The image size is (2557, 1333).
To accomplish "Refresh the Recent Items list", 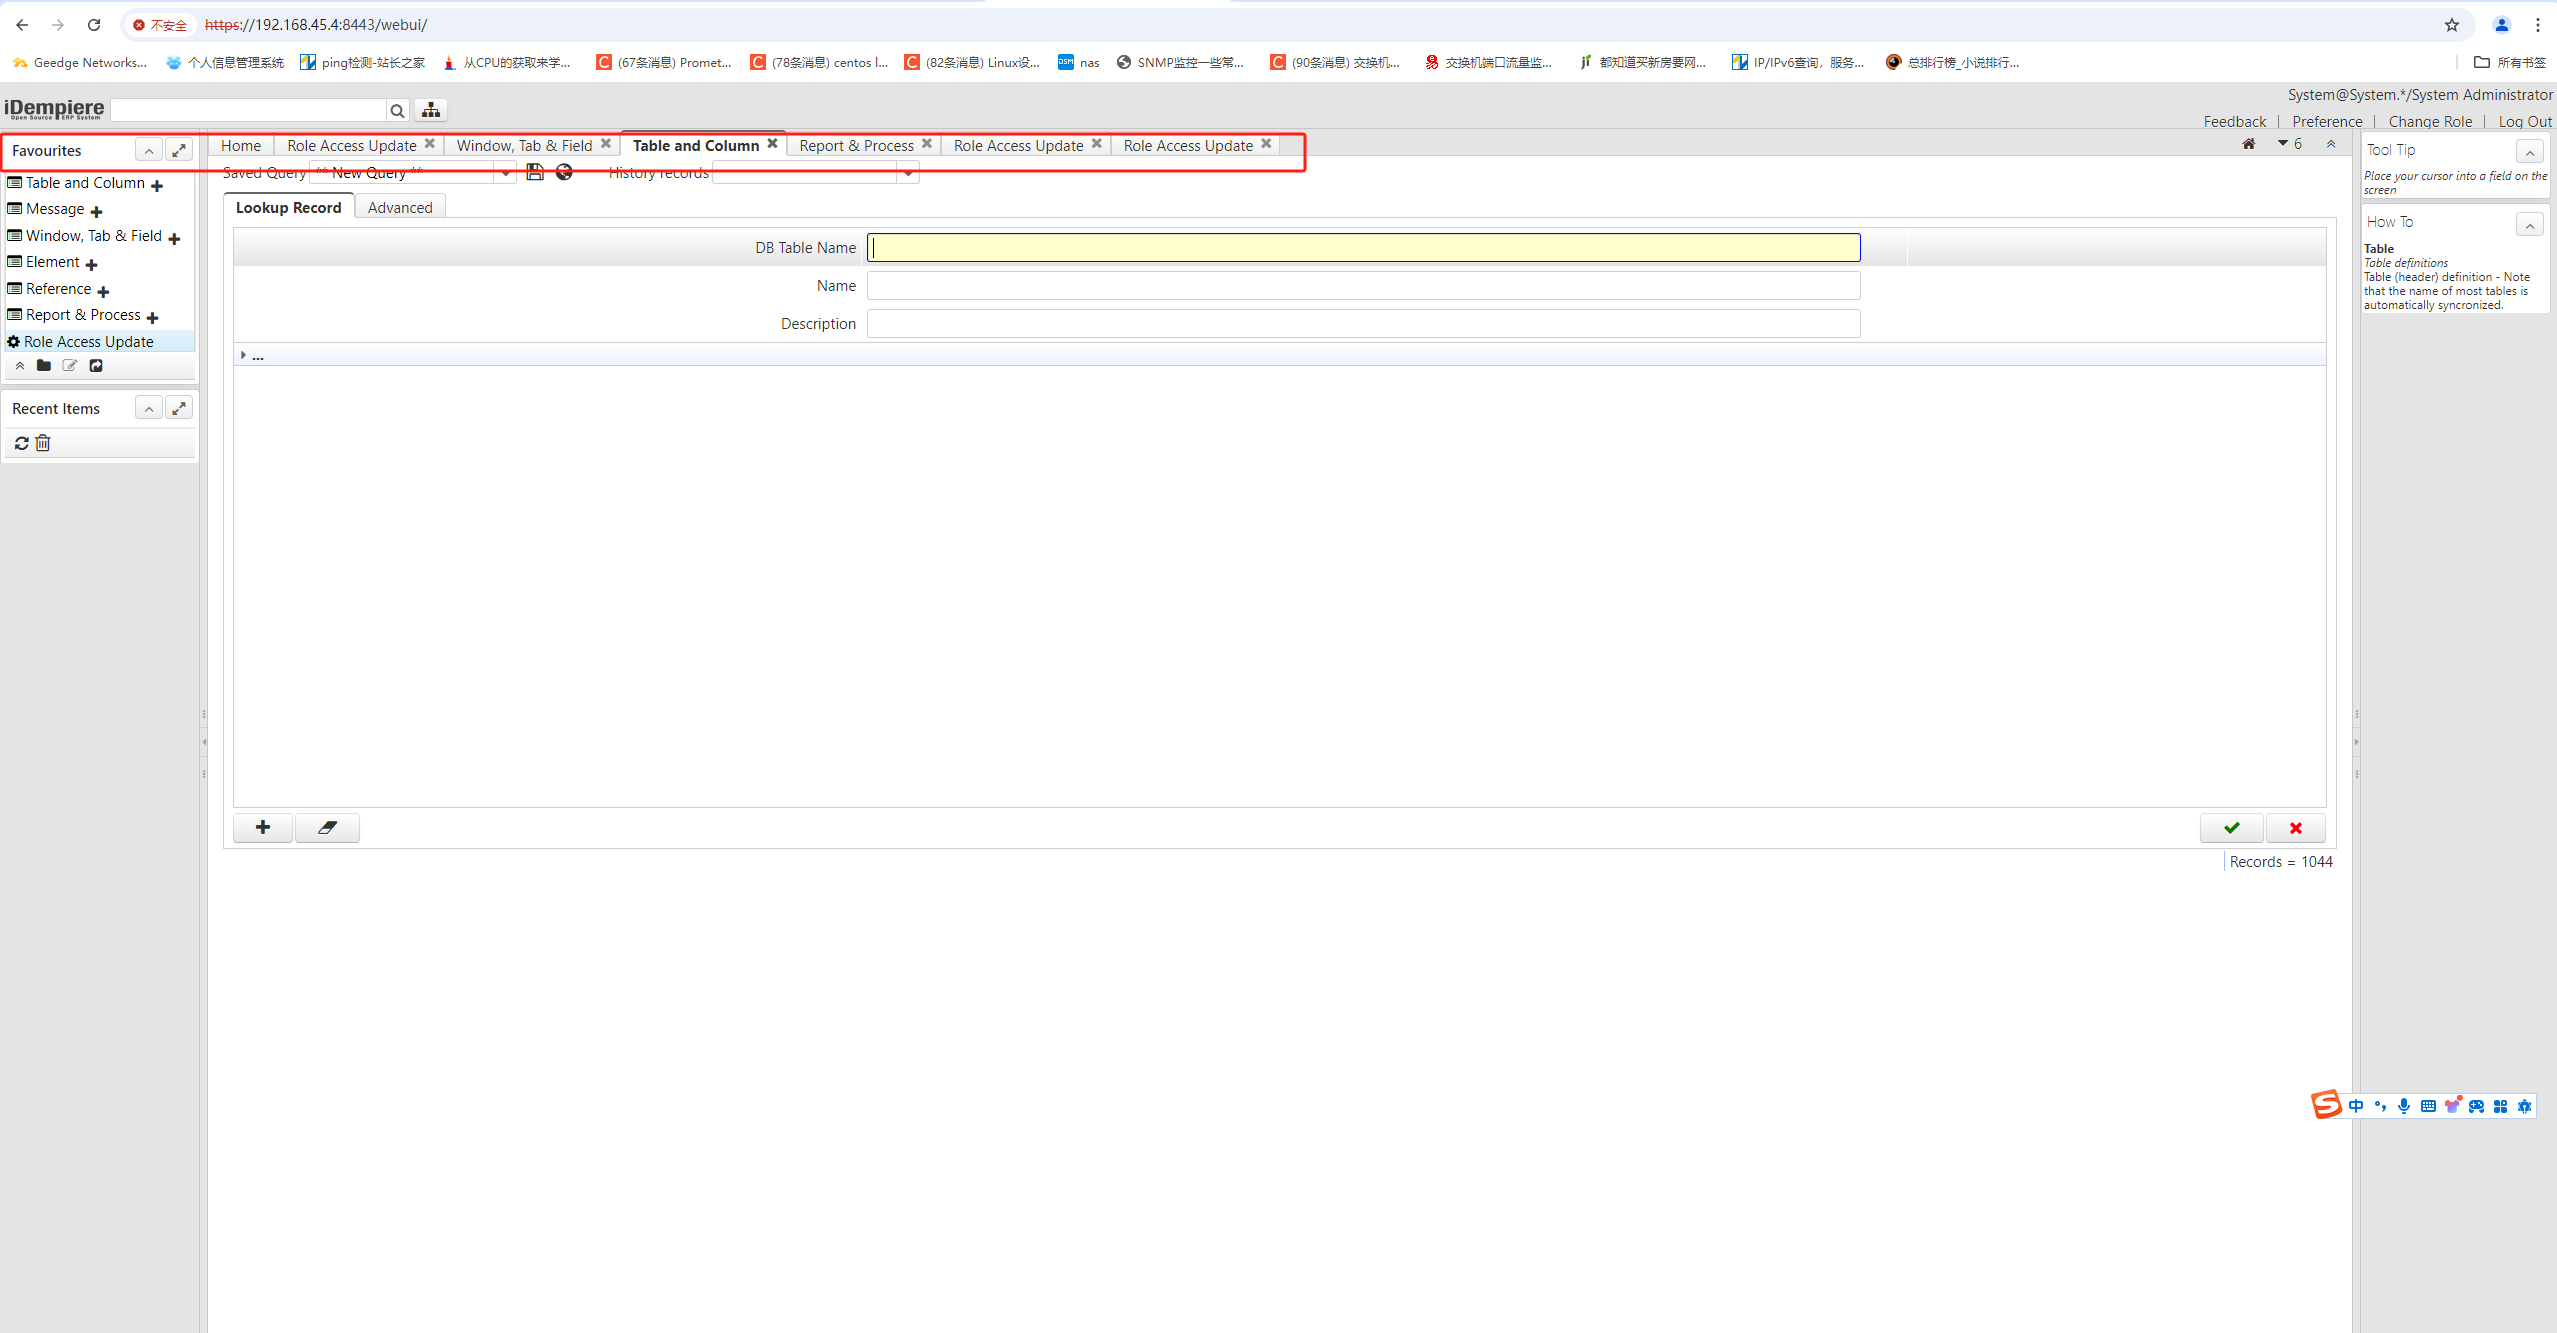I will click(21, 443).
